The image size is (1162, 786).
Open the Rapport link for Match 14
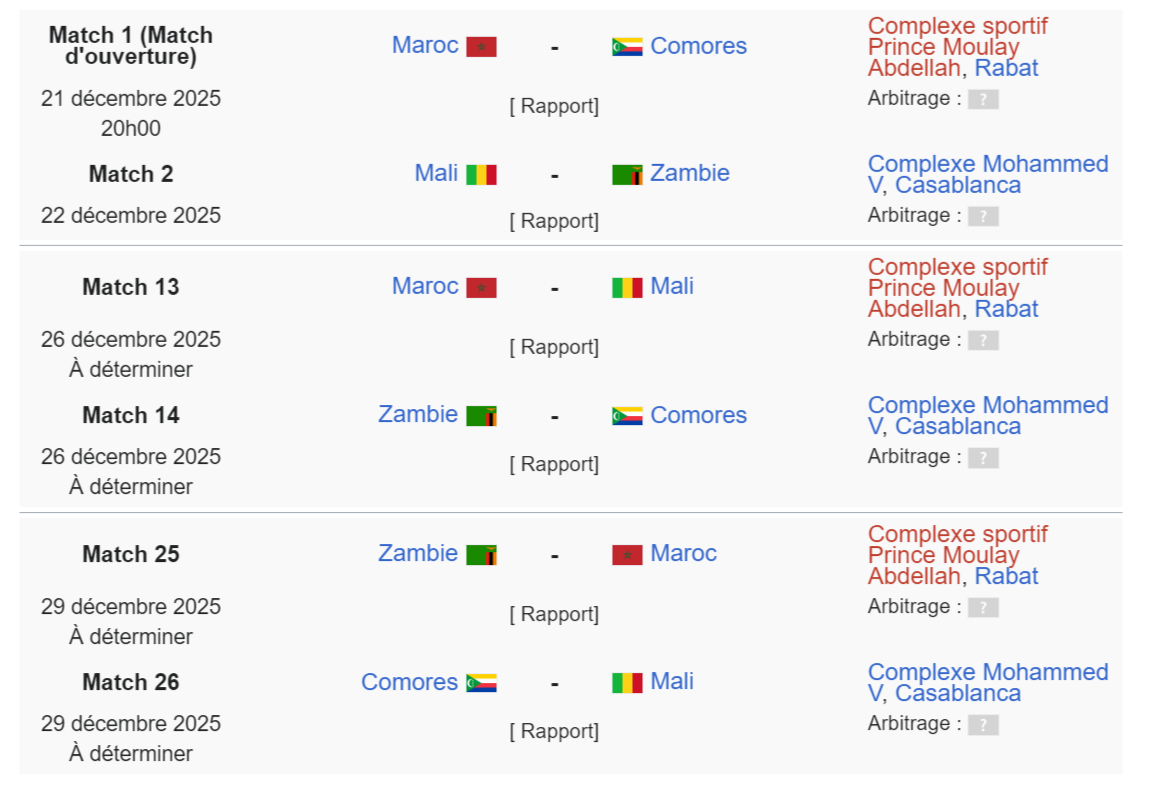(554, 464)
